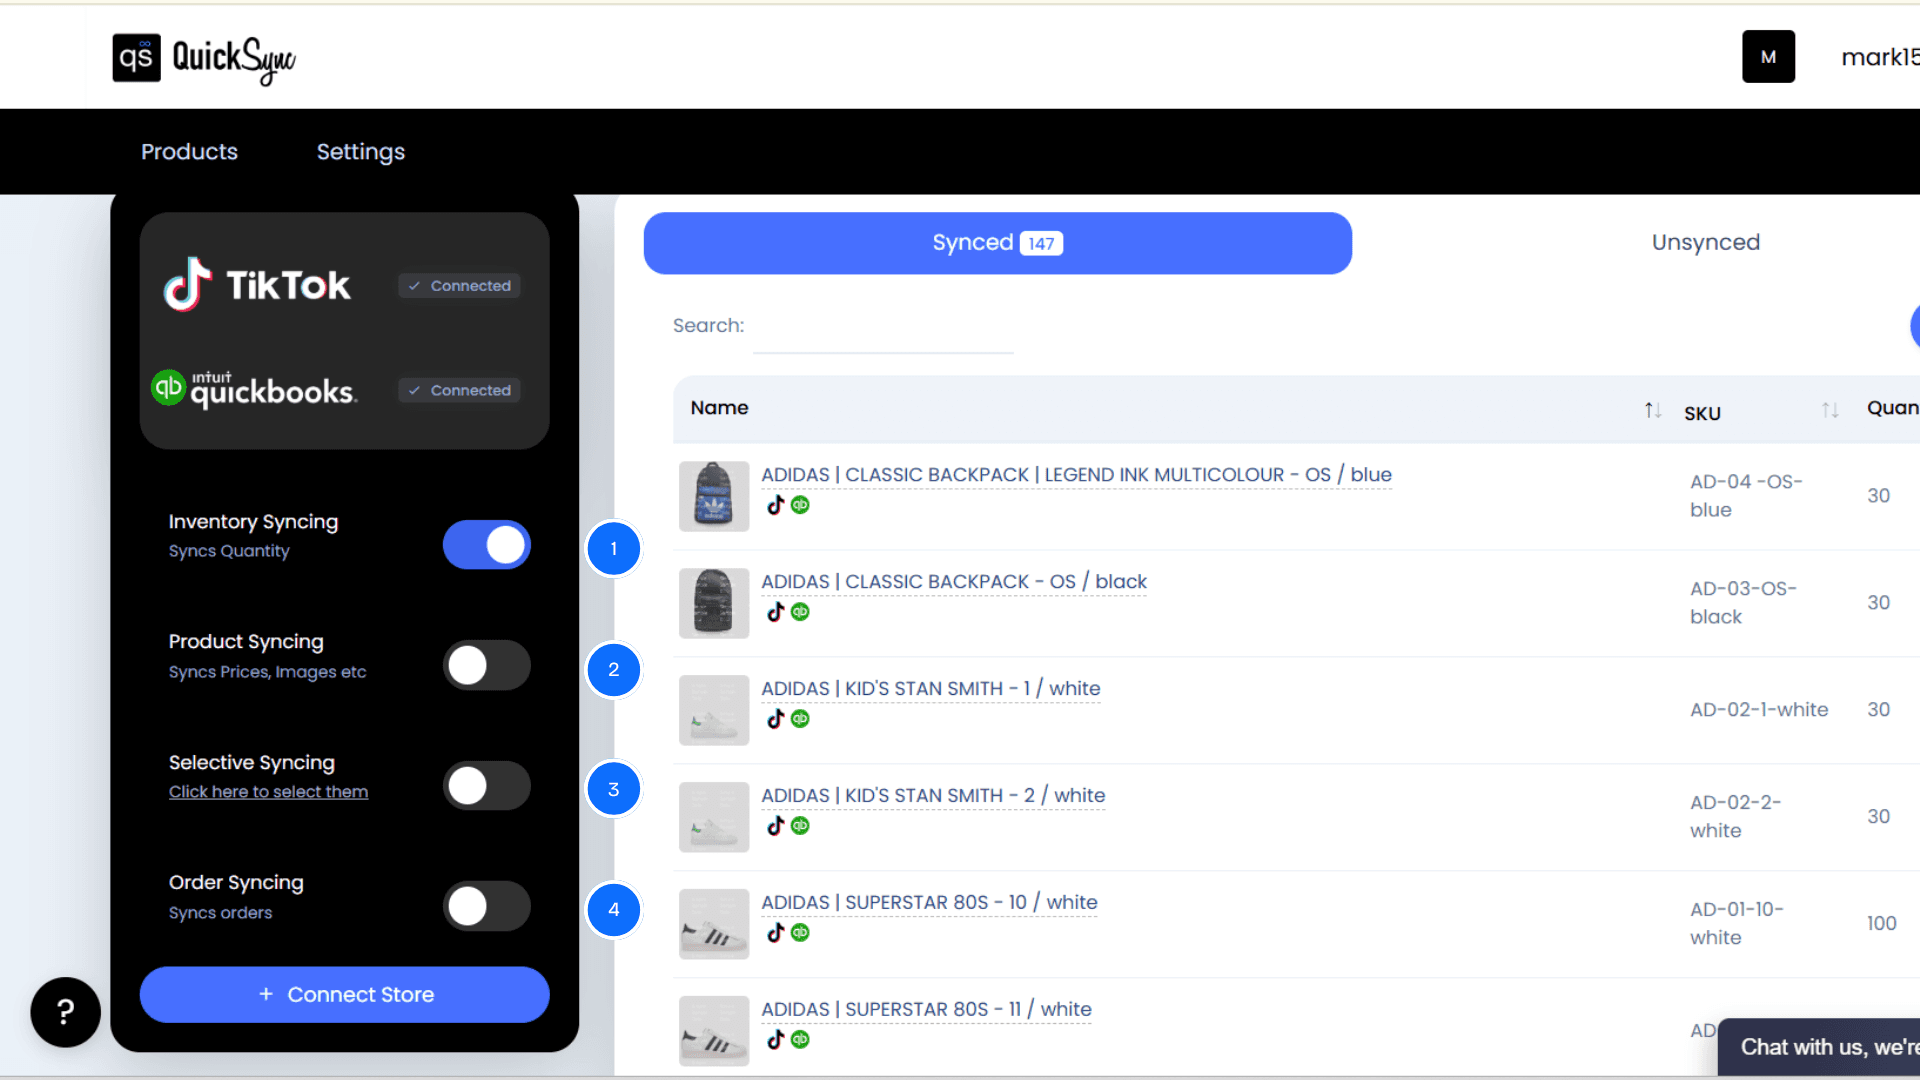This screenshot has width=1920, height=1080.
Task: Click the Kid's Stan Smith 1 thumbnail
Action: (714, 710)
